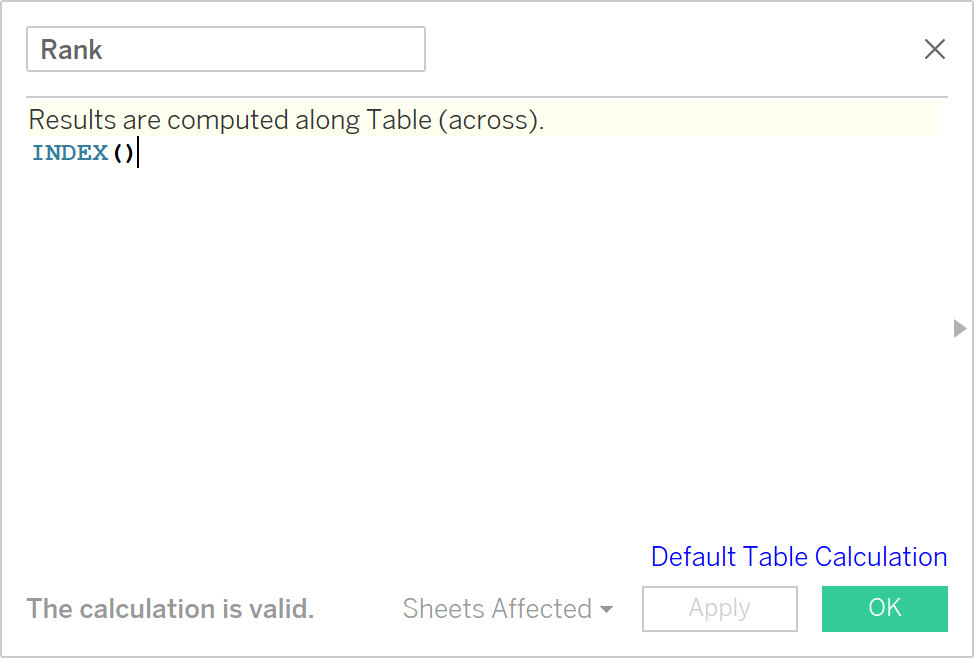Click the calculation validity status message

click(170, 609)
